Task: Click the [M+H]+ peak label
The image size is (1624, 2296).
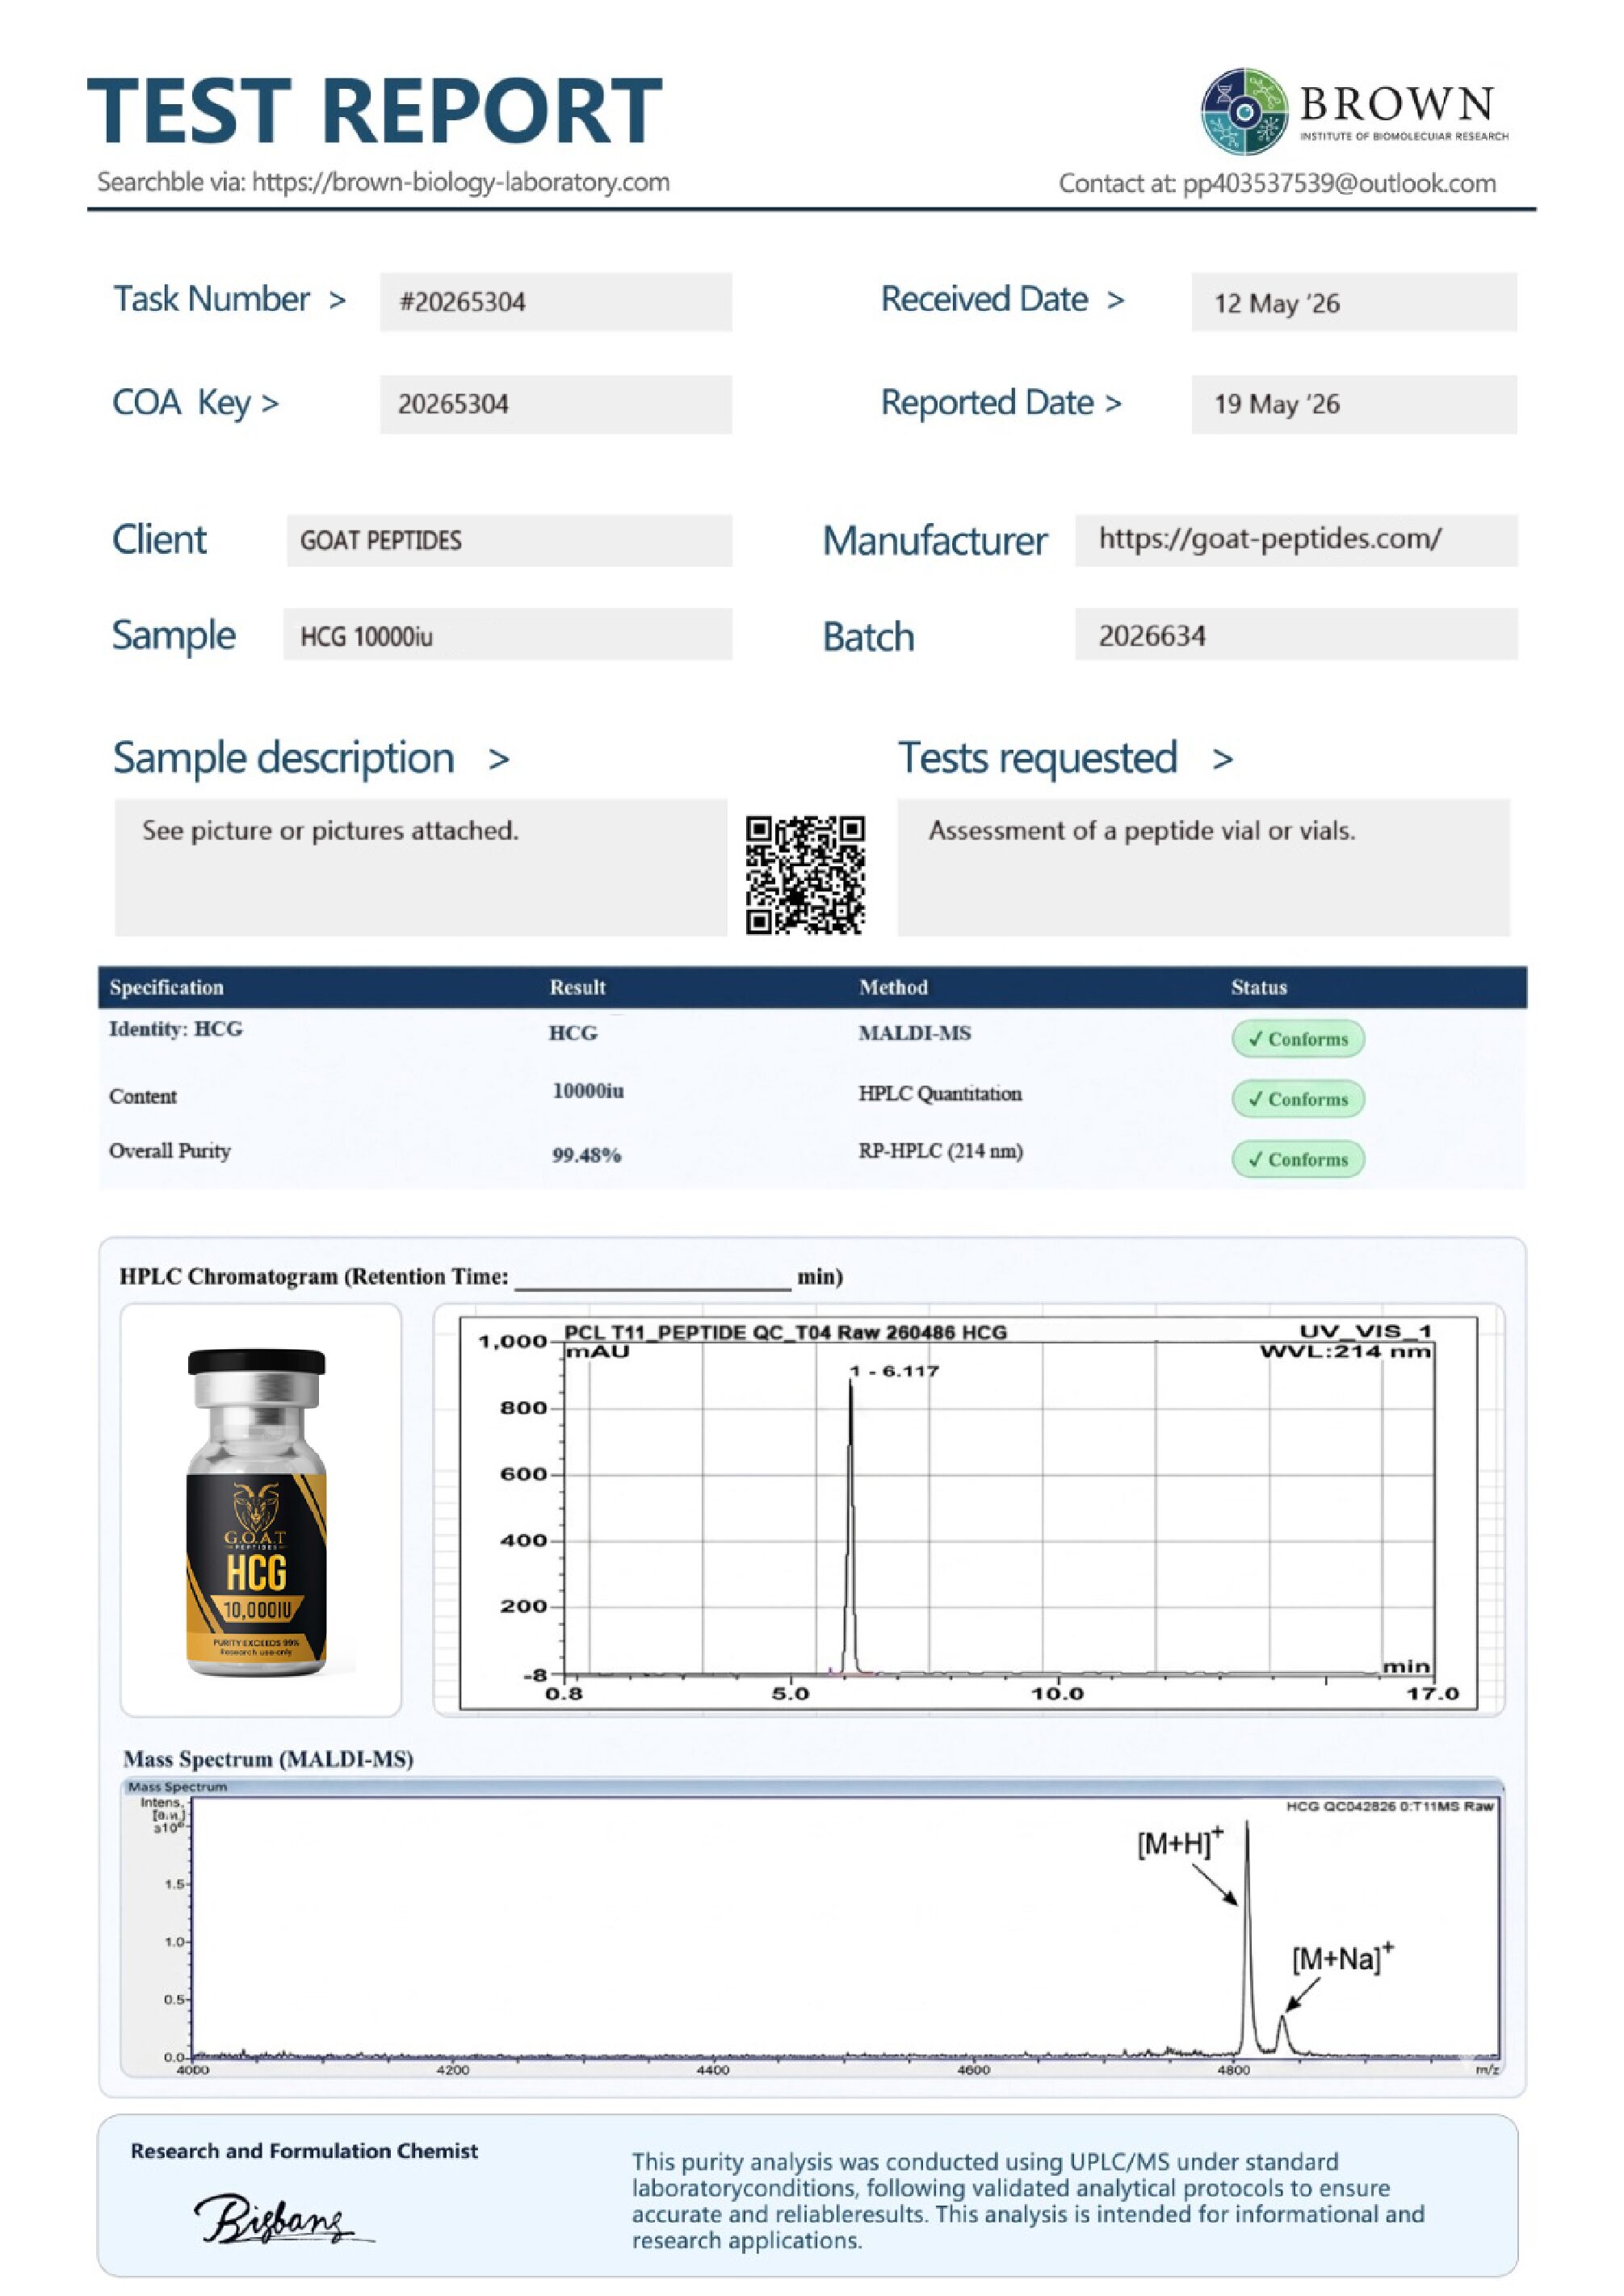Action: [1180, 1841]
